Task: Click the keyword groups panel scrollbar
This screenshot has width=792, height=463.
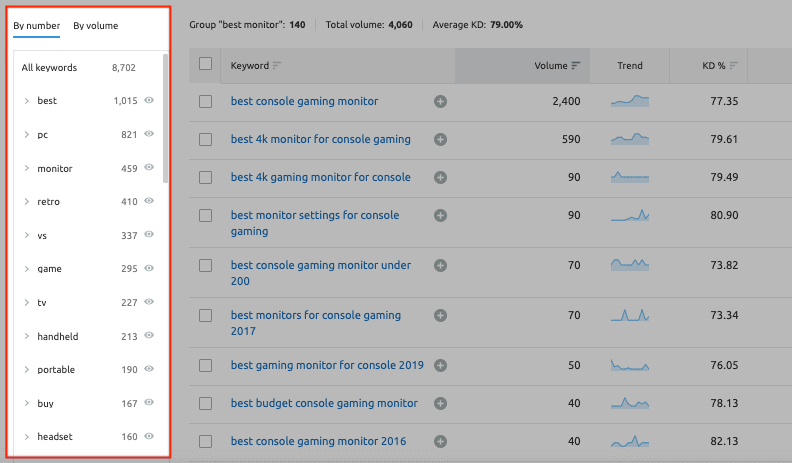Action: point(165,120)
